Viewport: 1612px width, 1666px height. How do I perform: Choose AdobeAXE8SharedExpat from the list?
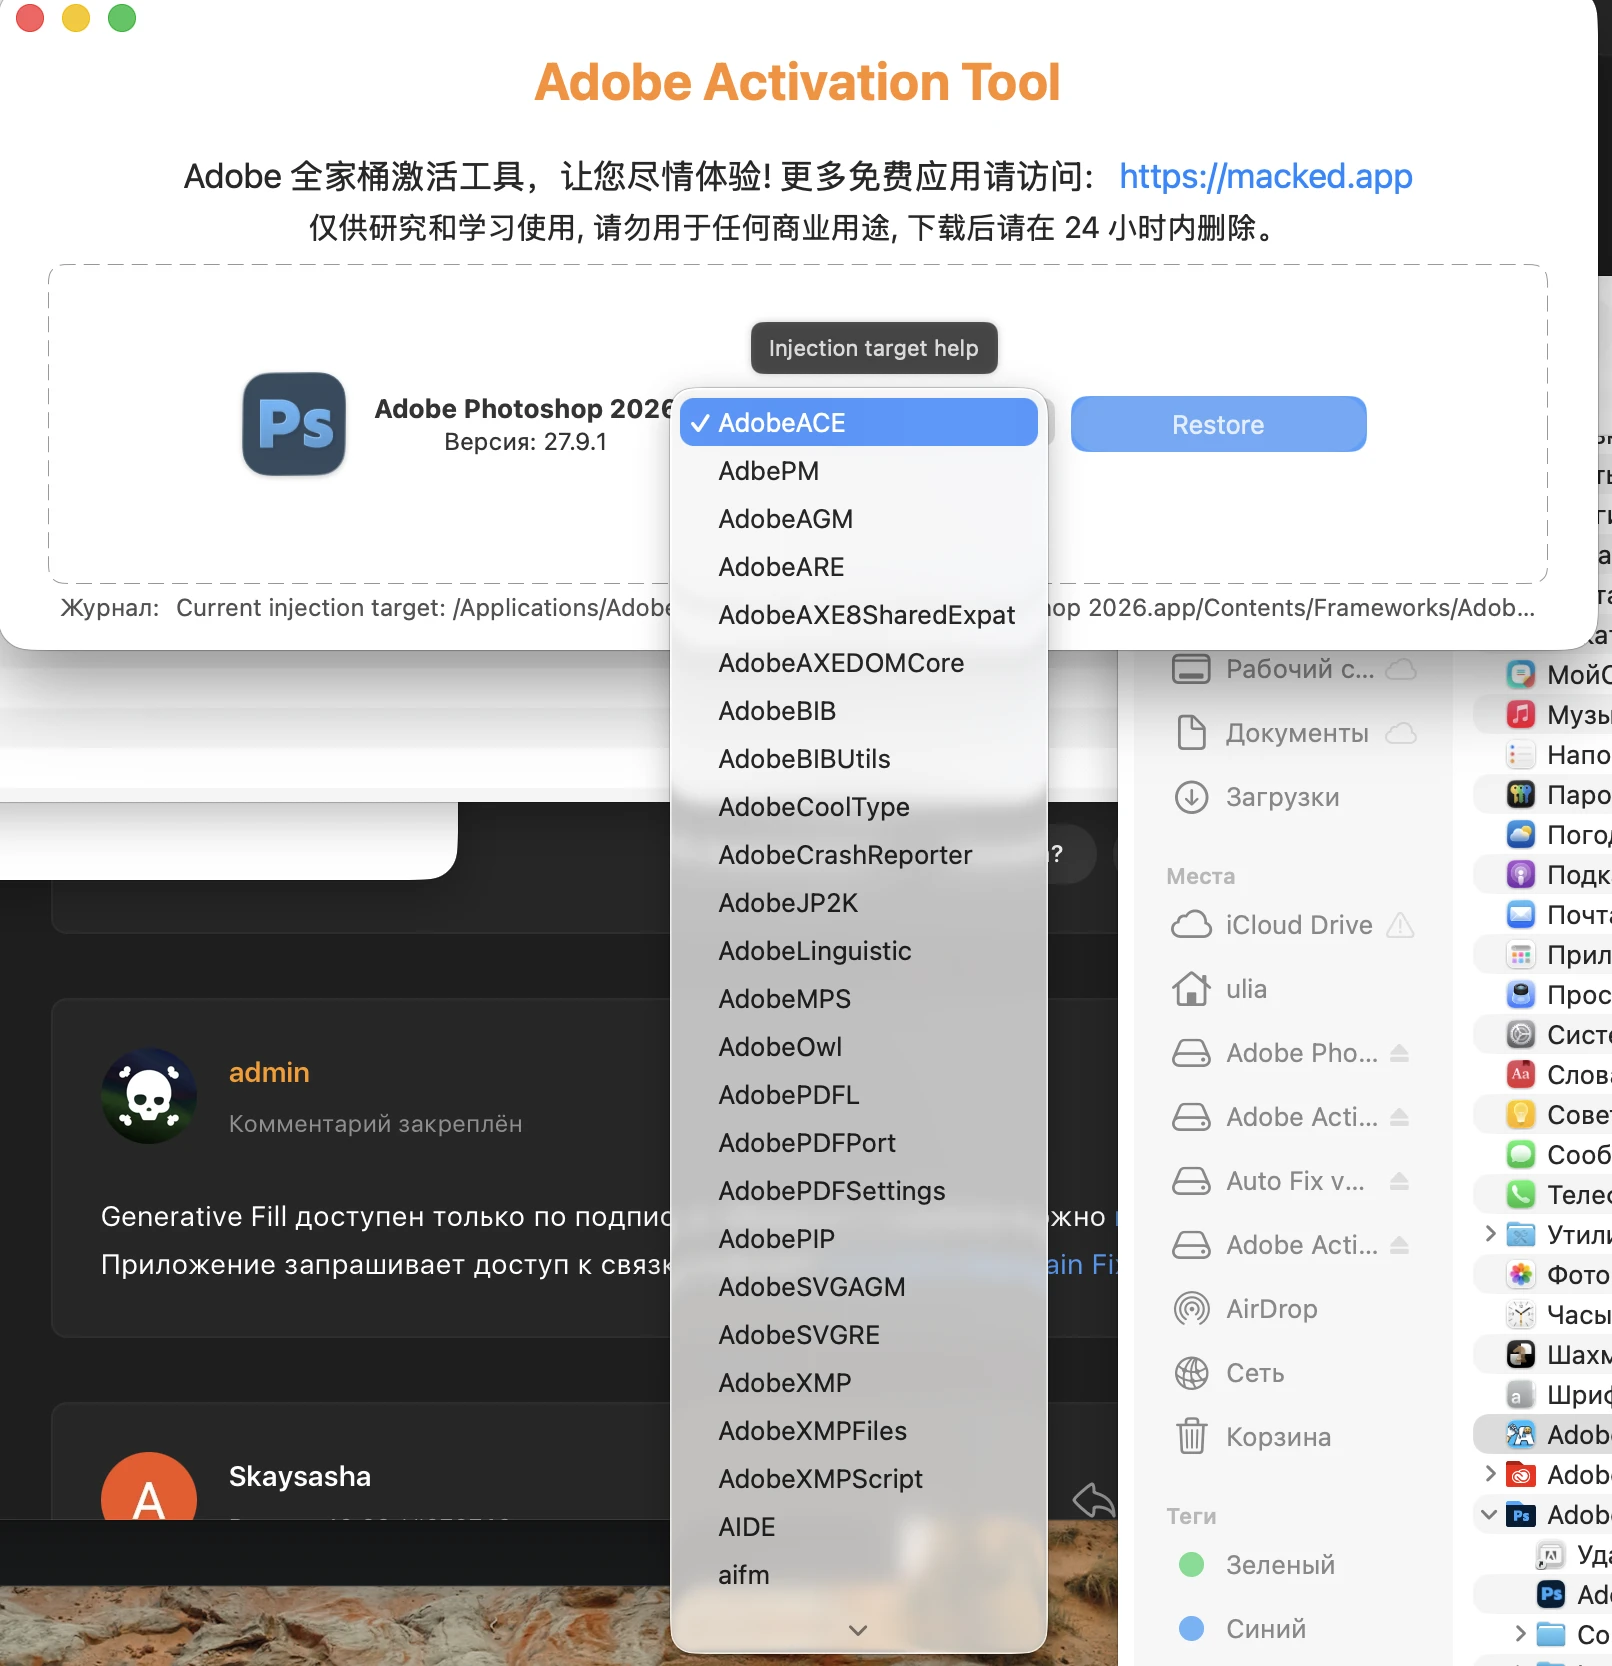[x=859, y=615]
